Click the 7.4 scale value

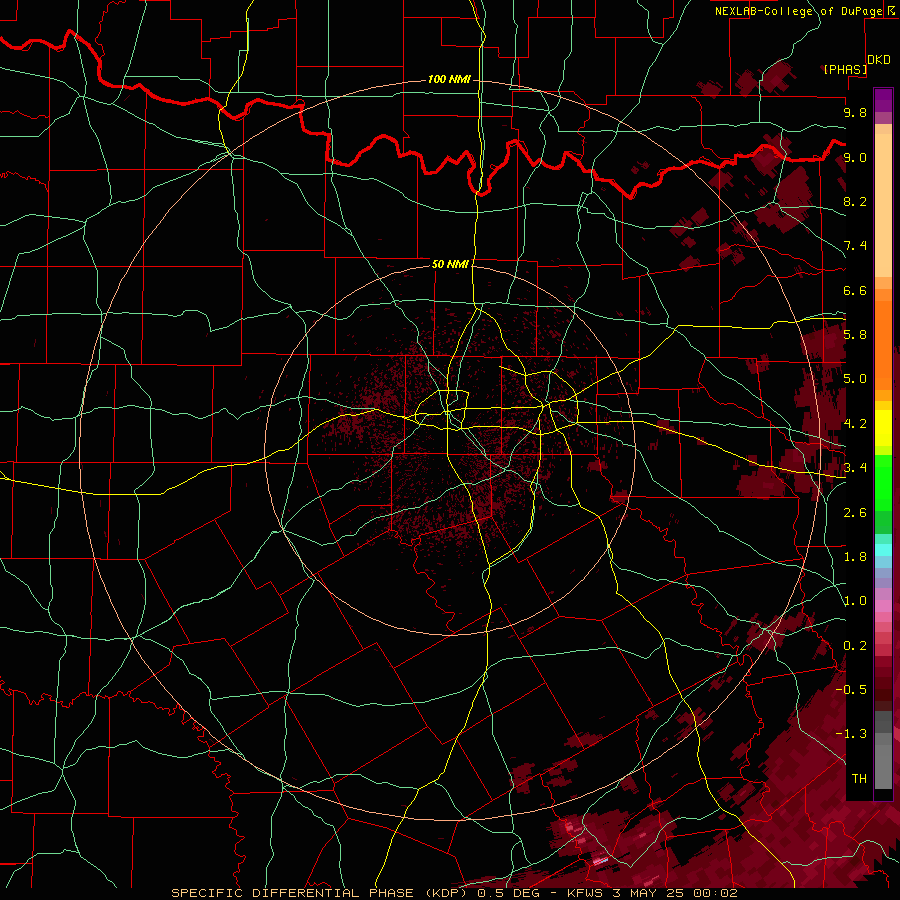(x=855, y=246)
